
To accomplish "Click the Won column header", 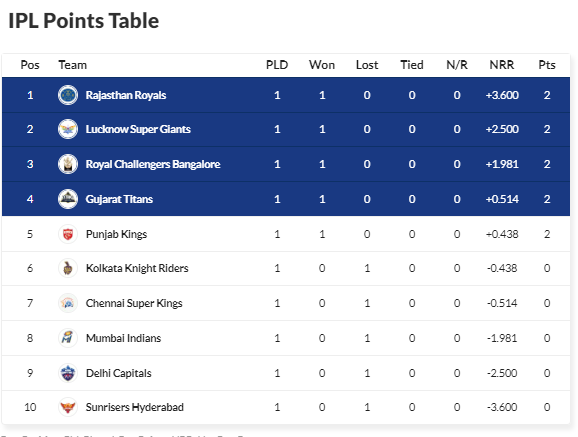I will tap(322, 65).
